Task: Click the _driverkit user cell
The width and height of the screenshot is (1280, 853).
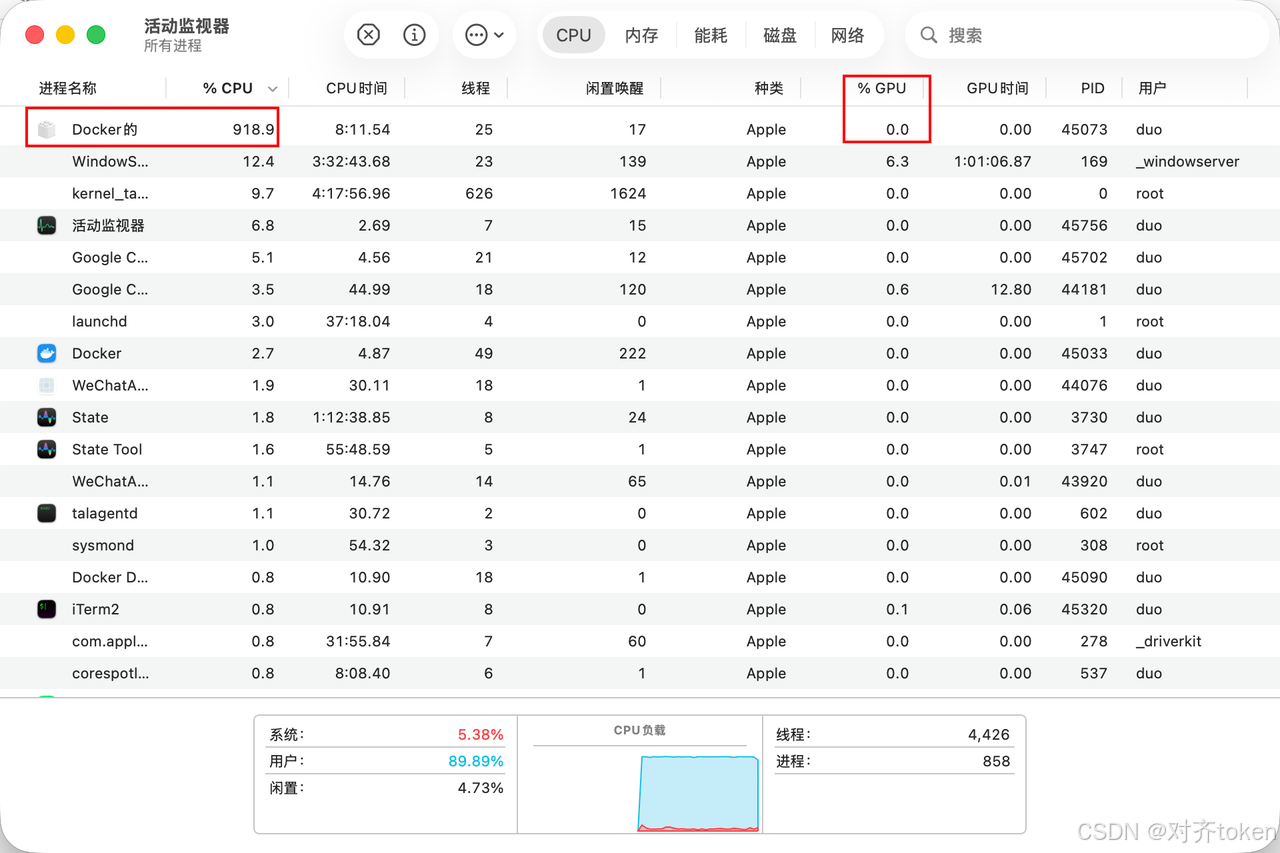Action: (1171, 641)
